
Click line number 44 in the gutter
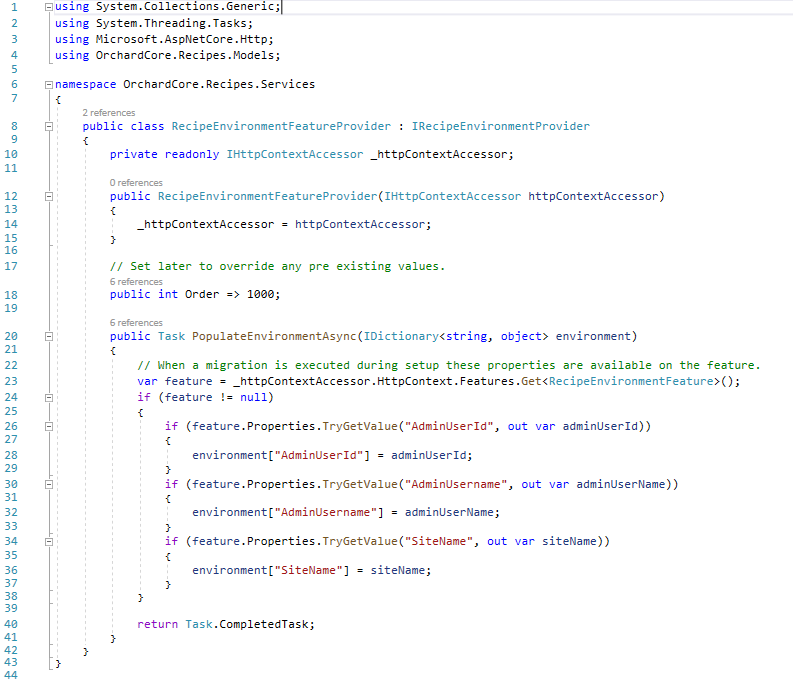tap(11, 675)
